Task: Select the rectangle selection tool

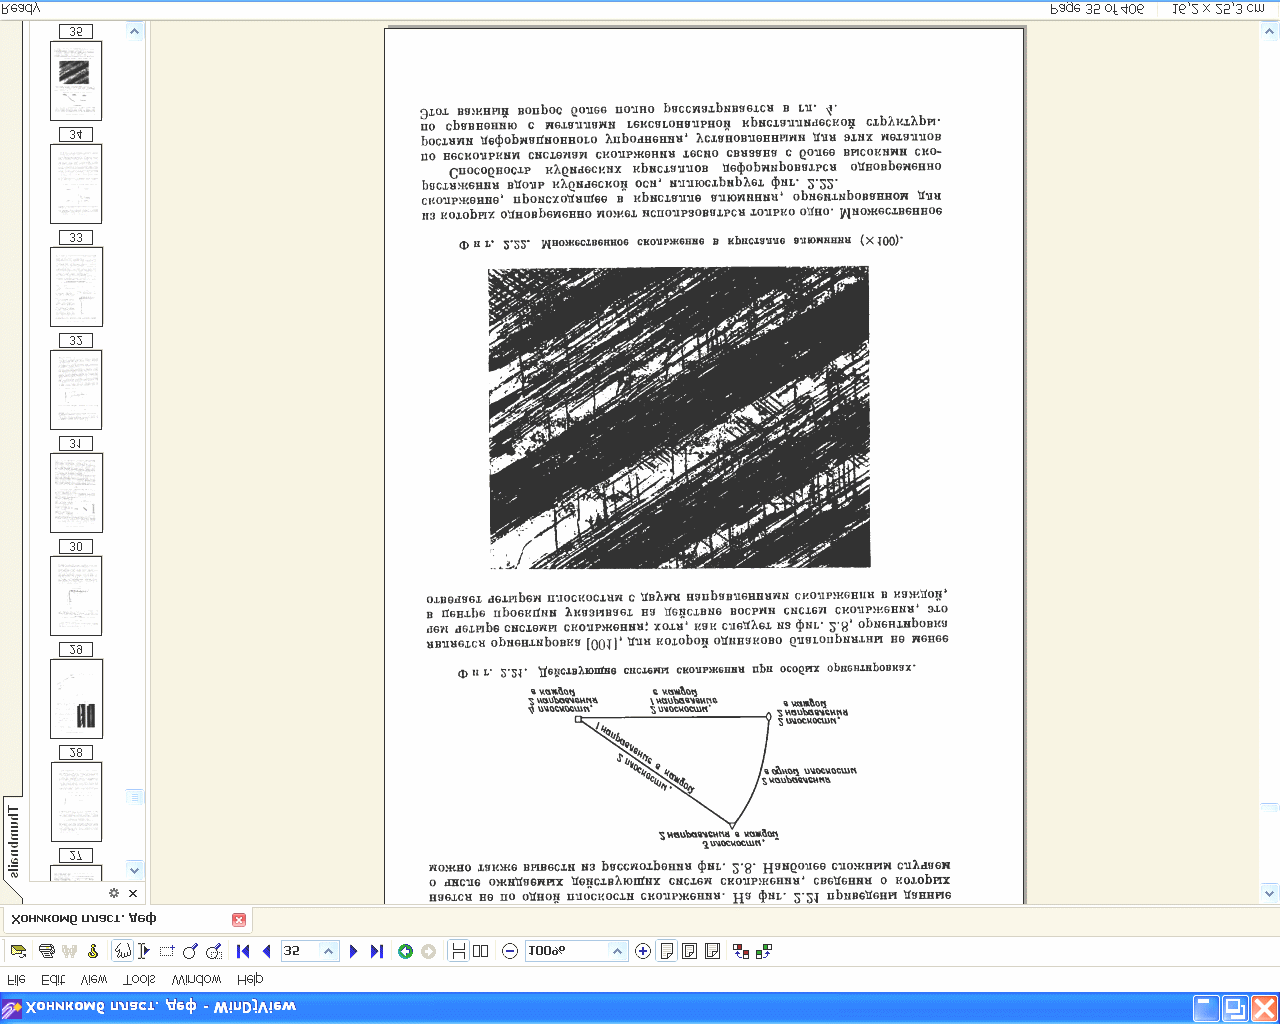Action: tap(167, 951)
